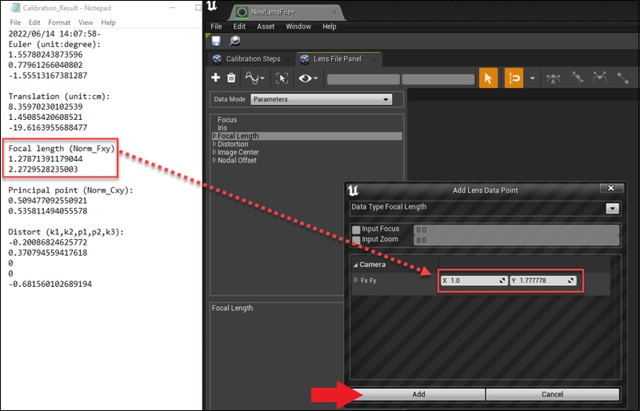Click the fit-to-frame icon in the toolbar
640x411 pixels.
tap(281, 78)
